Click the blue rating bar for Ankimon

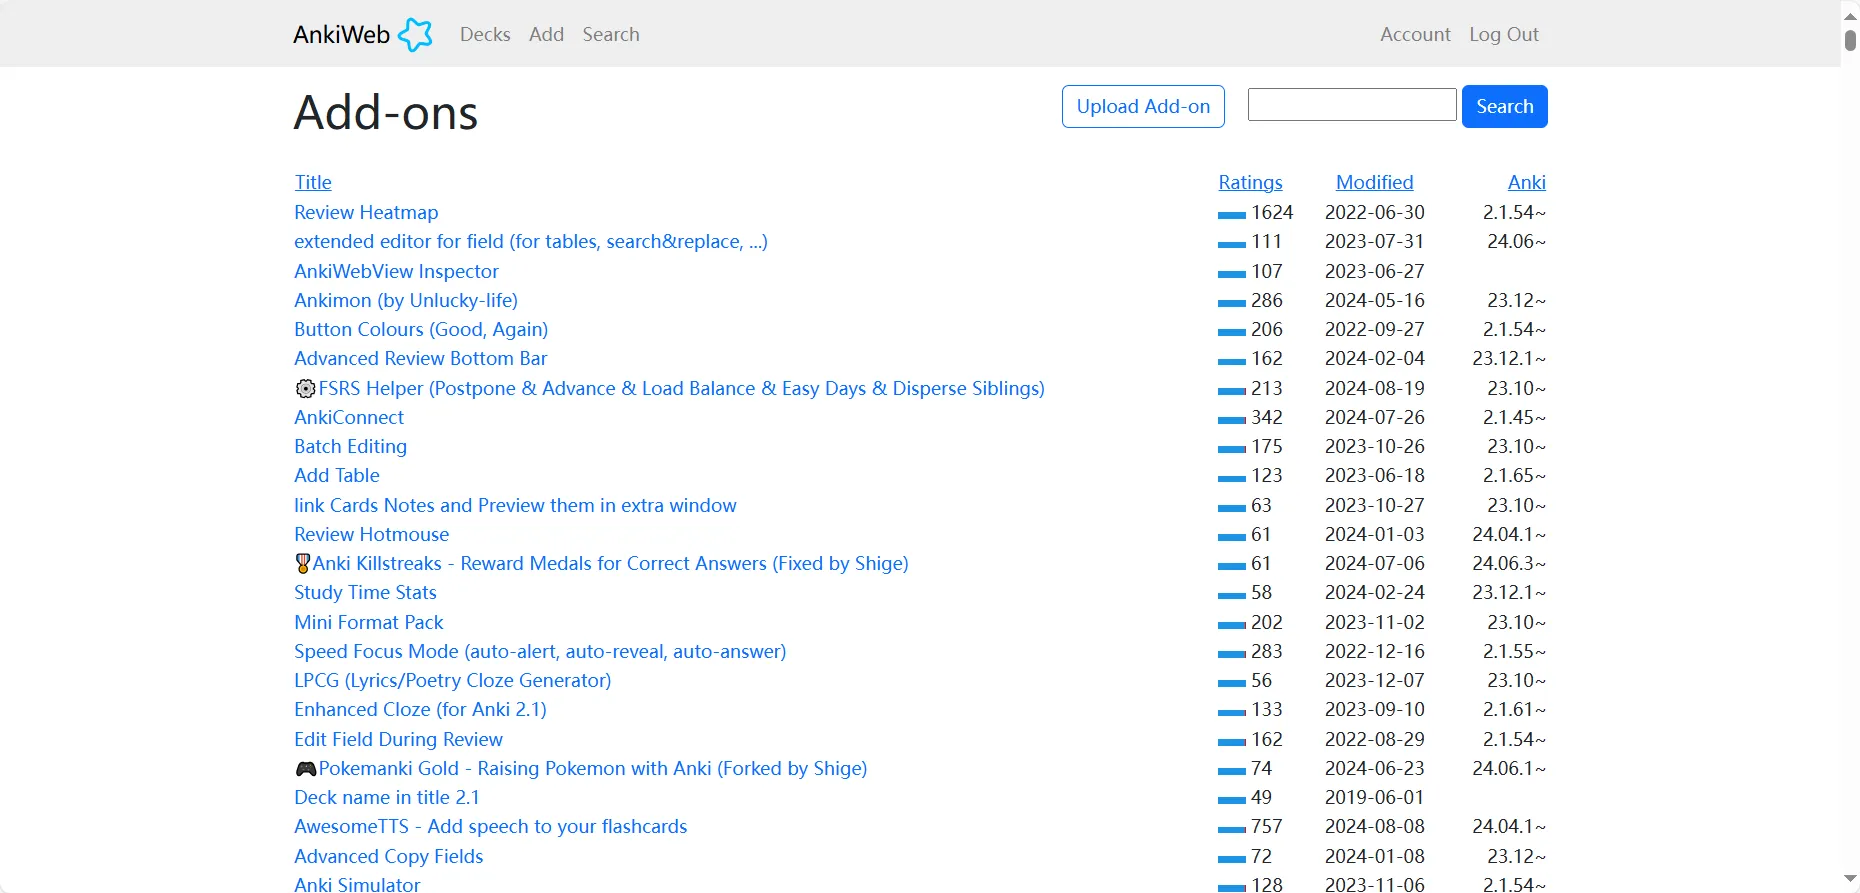coord(1232,303)
